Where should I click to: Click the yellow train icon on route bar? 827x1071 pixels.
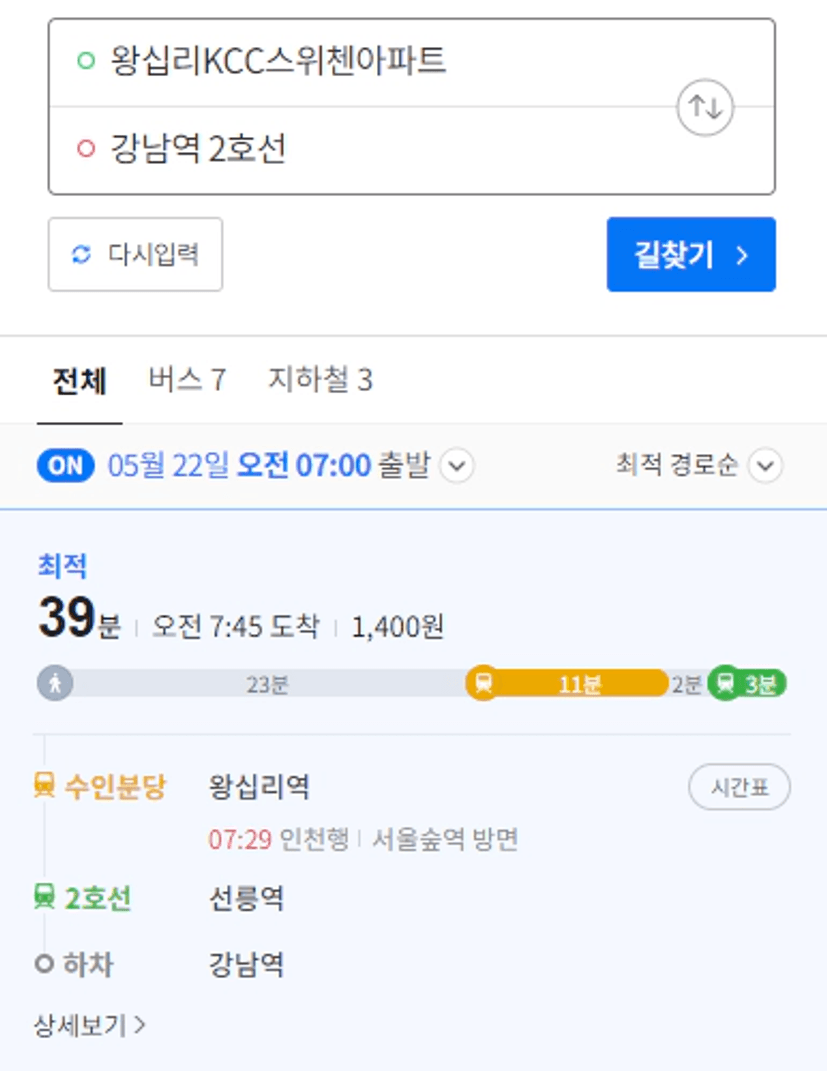[x=483, y=683]
